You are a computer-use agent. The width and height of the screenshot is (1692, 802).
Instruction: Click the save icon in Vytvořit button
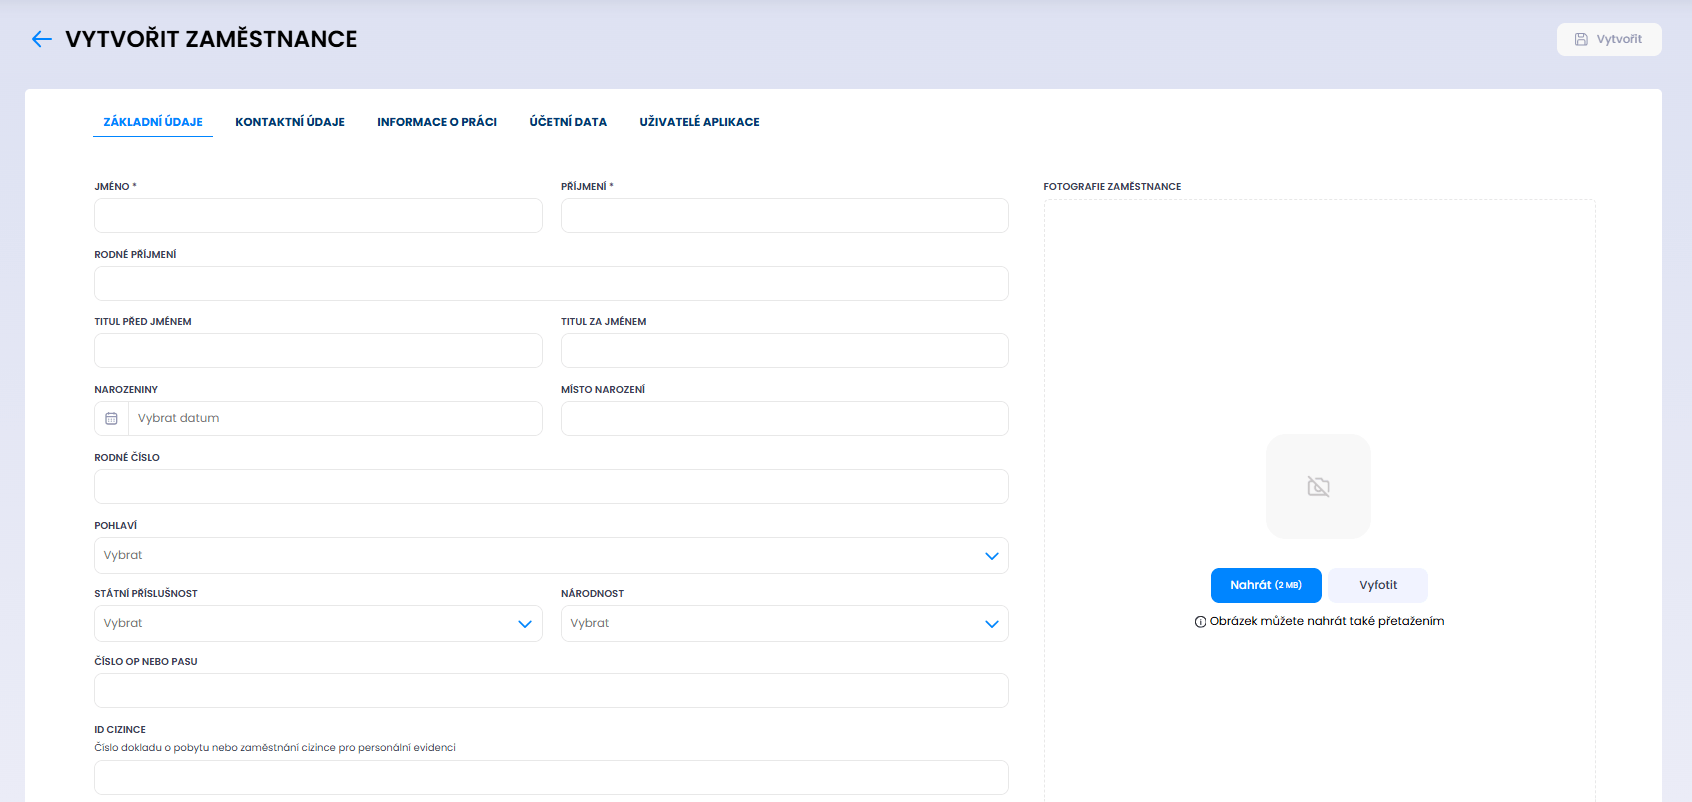pos(1581,39)
